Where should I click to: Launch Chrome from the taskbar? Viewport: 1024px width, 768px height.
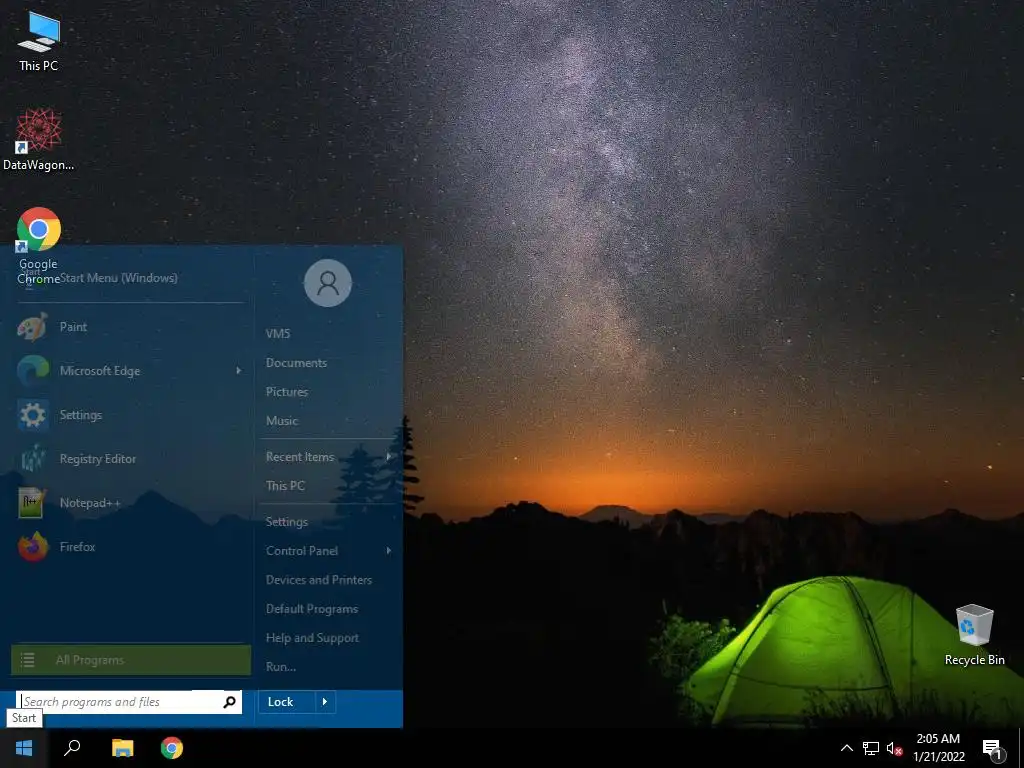[172, 748]
